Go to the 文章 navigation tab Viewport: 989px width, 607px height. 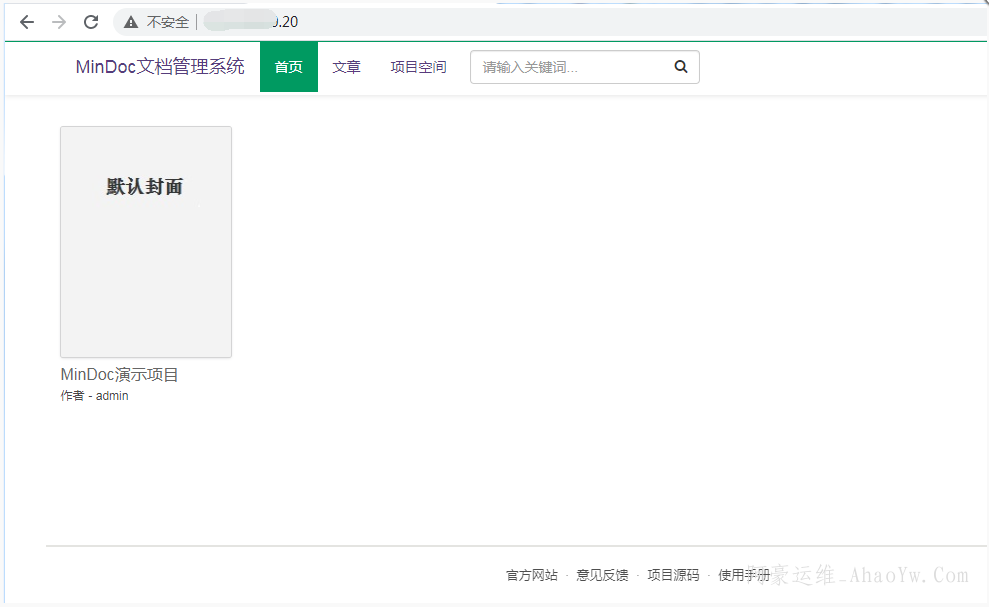click(346, 67)
